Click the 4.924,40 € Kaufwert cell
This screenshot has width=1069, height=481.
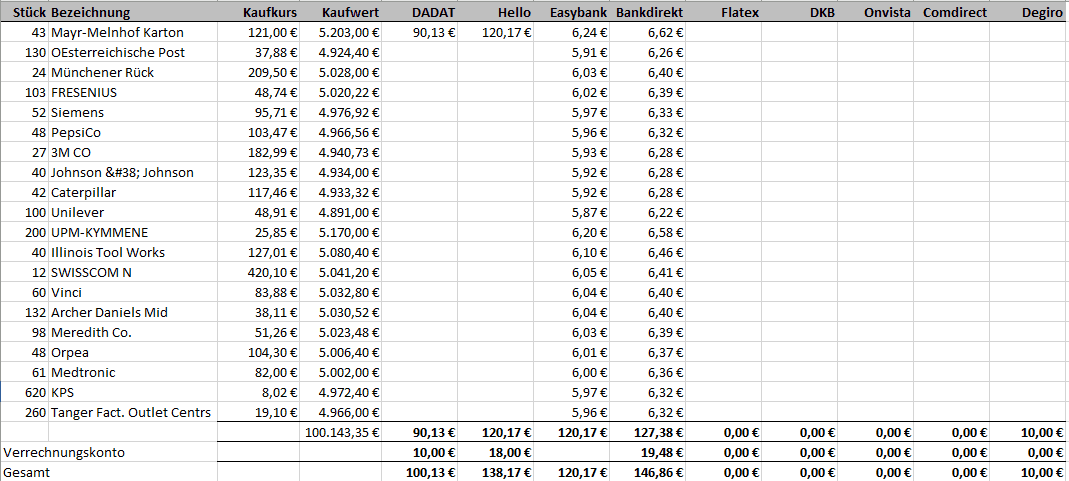[x=340, y=52]
